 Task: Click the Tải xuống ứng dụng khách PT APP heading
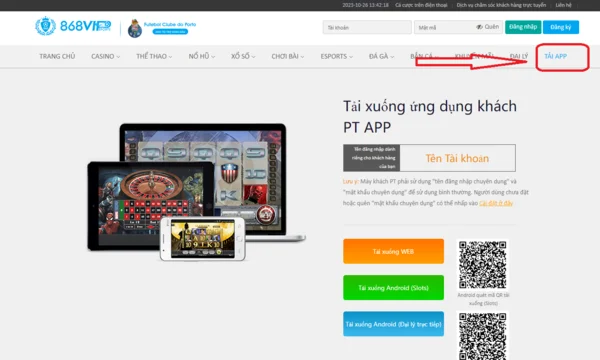(x=430, y=117)
